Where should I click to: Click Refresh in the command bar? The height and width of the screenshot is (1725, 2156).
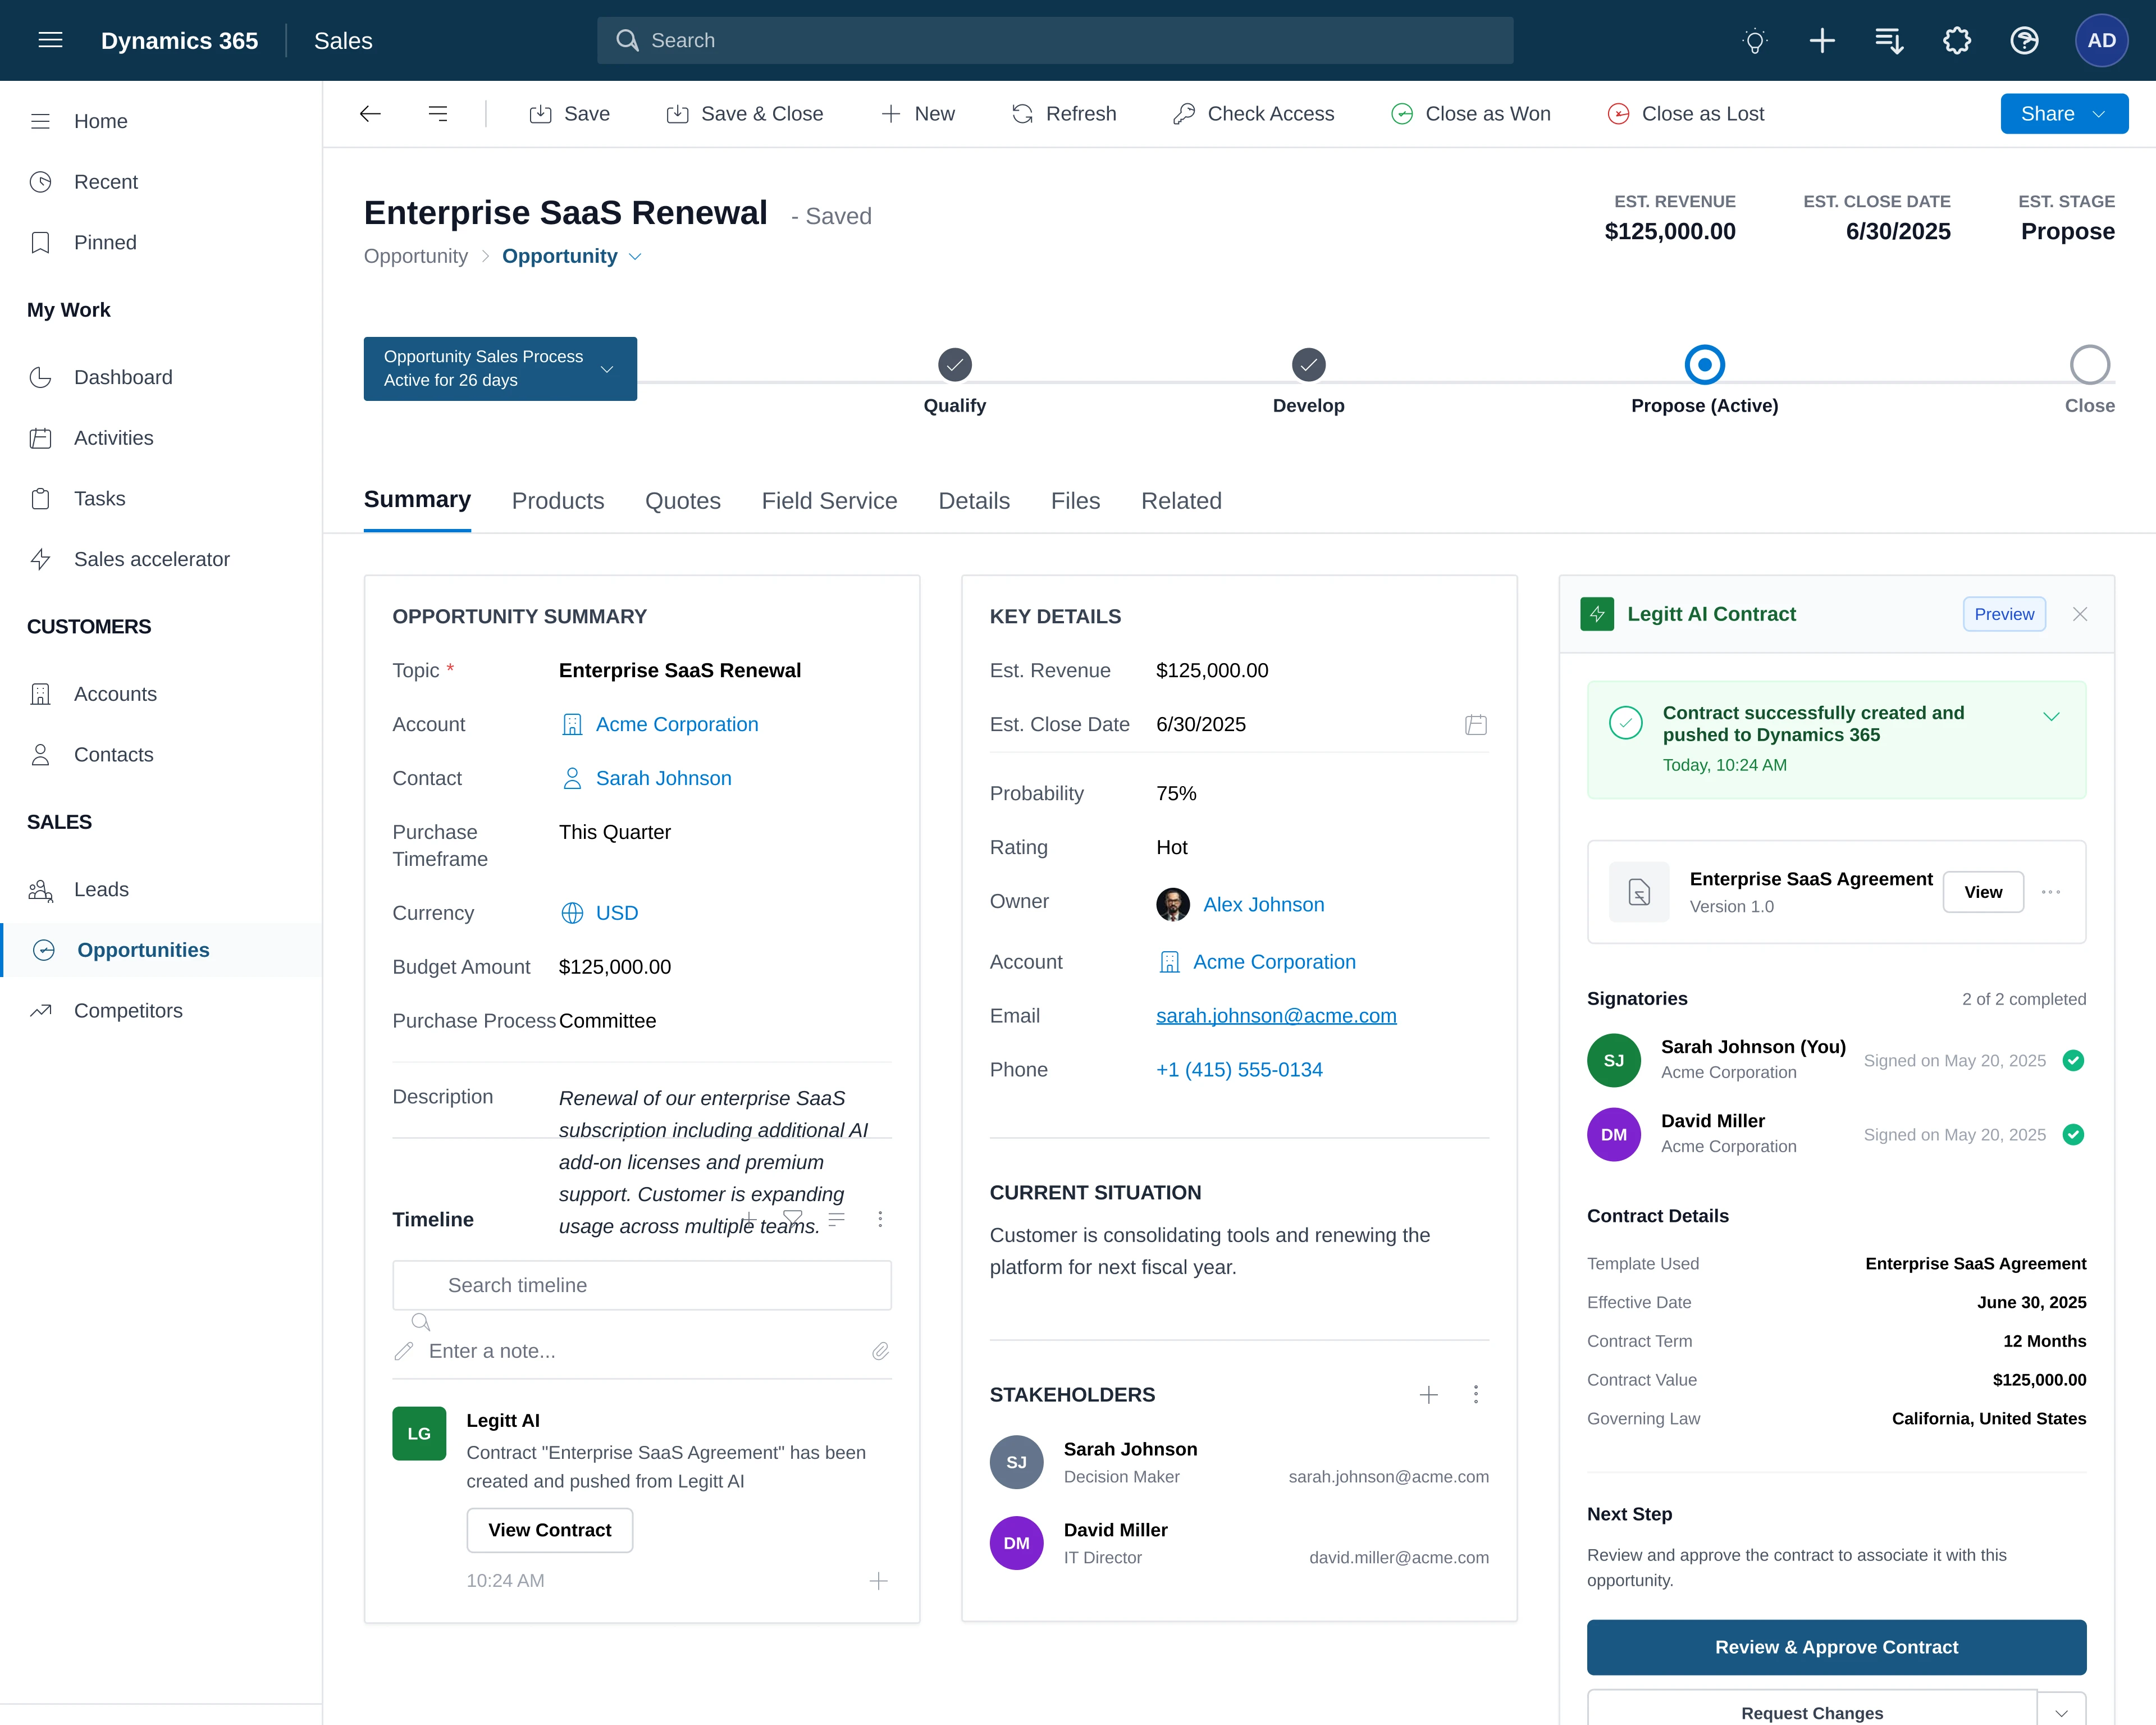[x=1064, y=114]
